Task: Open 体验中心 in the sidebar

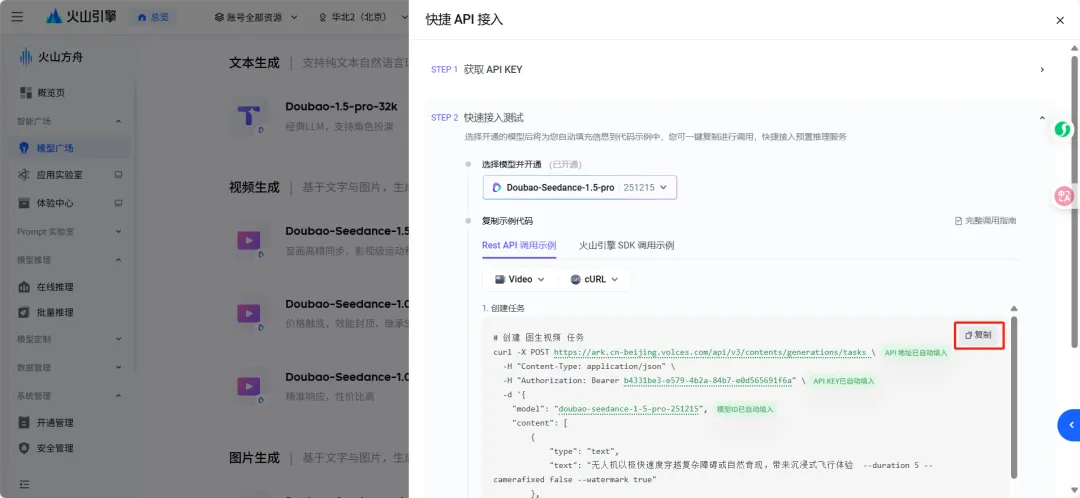Action: [55, 203]
